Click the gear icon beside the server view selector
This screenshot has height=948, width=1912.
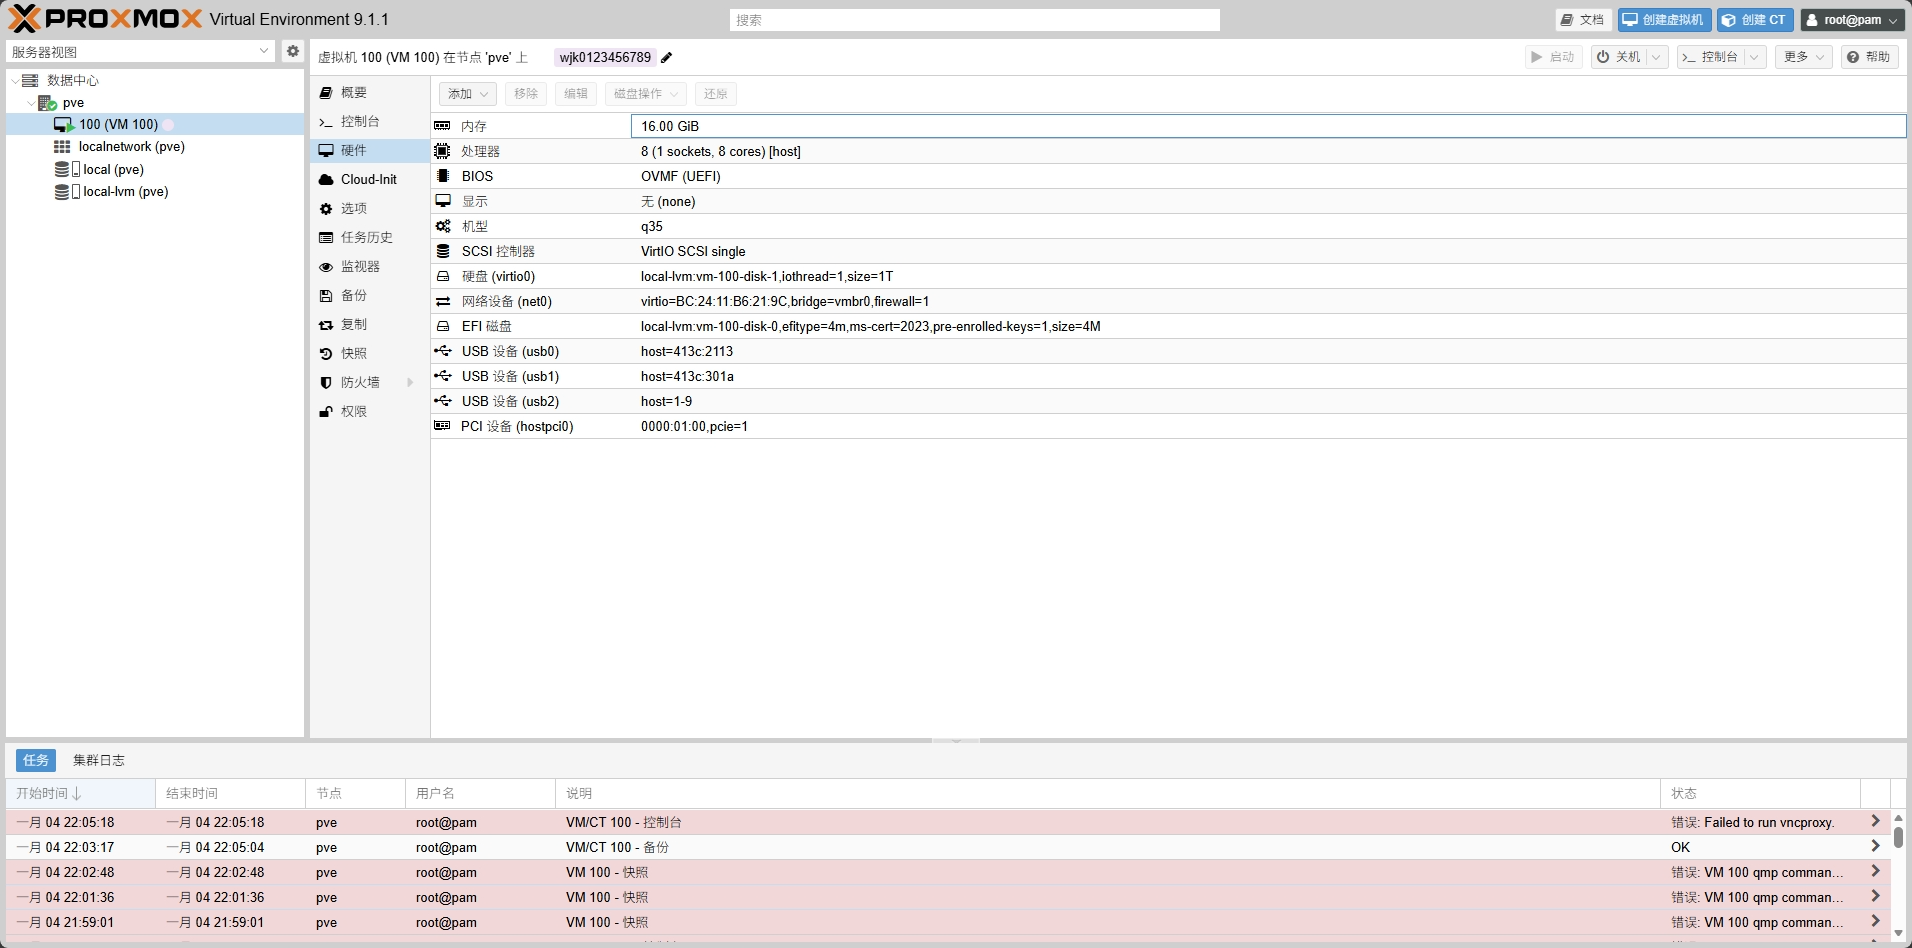[x=292, y=51]
